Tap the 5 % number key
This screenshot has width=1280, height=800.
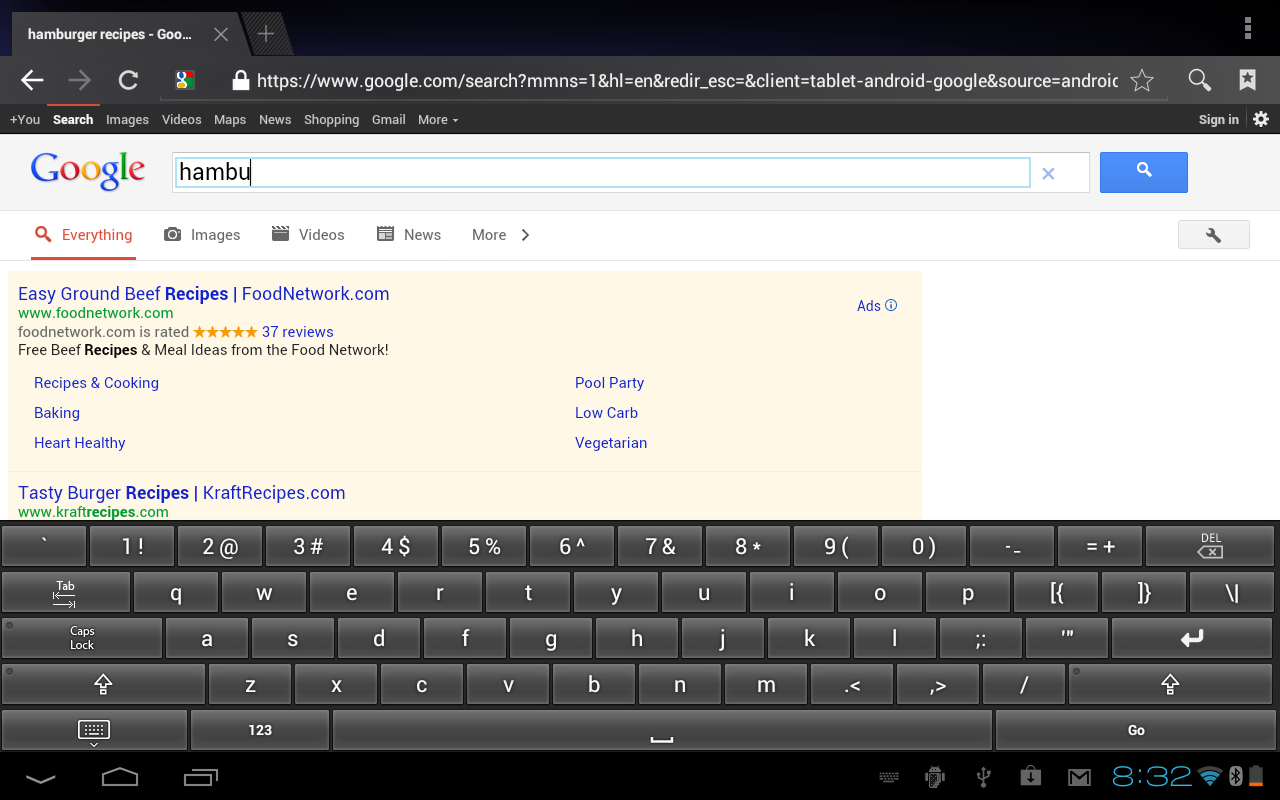[x=484, y=546]
